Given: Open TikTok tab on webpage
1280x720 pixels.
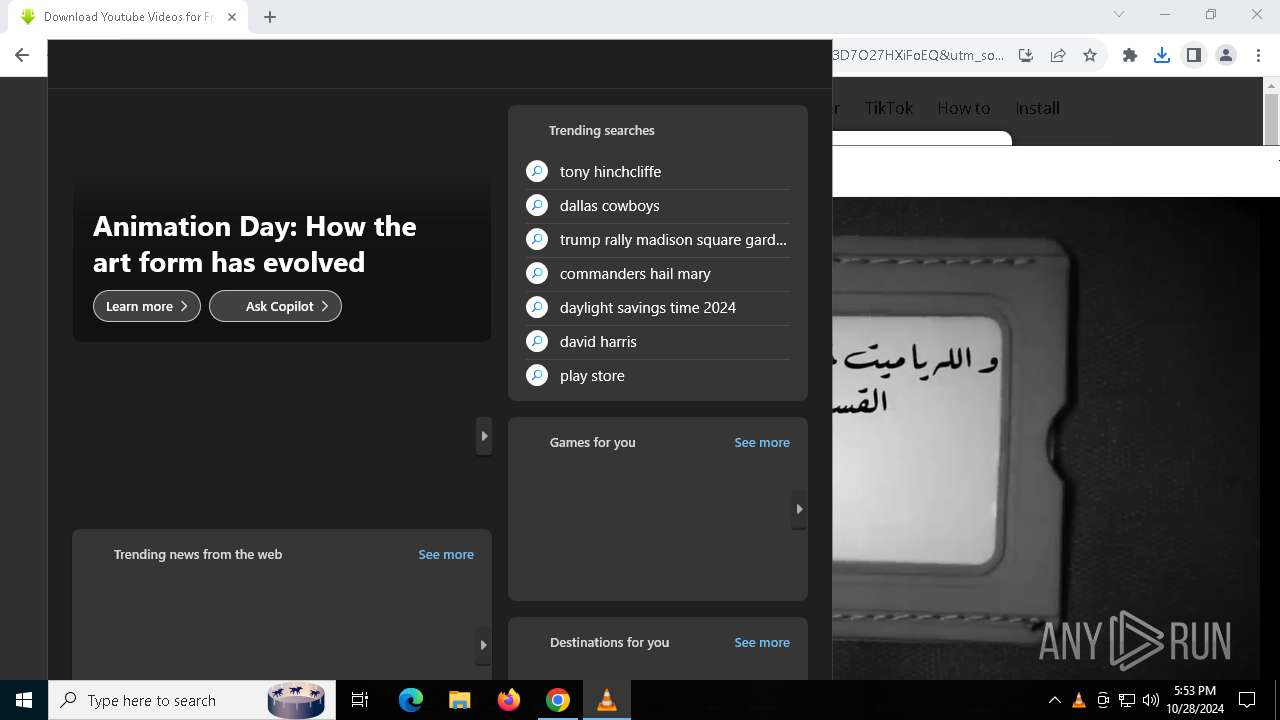Looking at the screenshot, I should pyautogui.click(x=889, y=108).
